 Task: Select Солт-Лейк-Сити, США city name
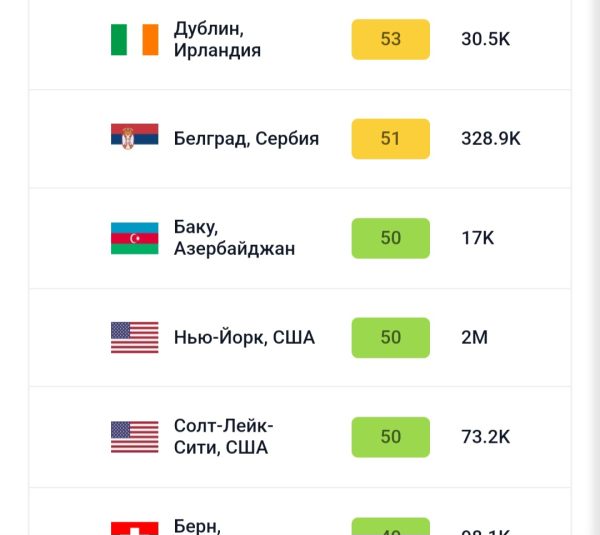223,437
